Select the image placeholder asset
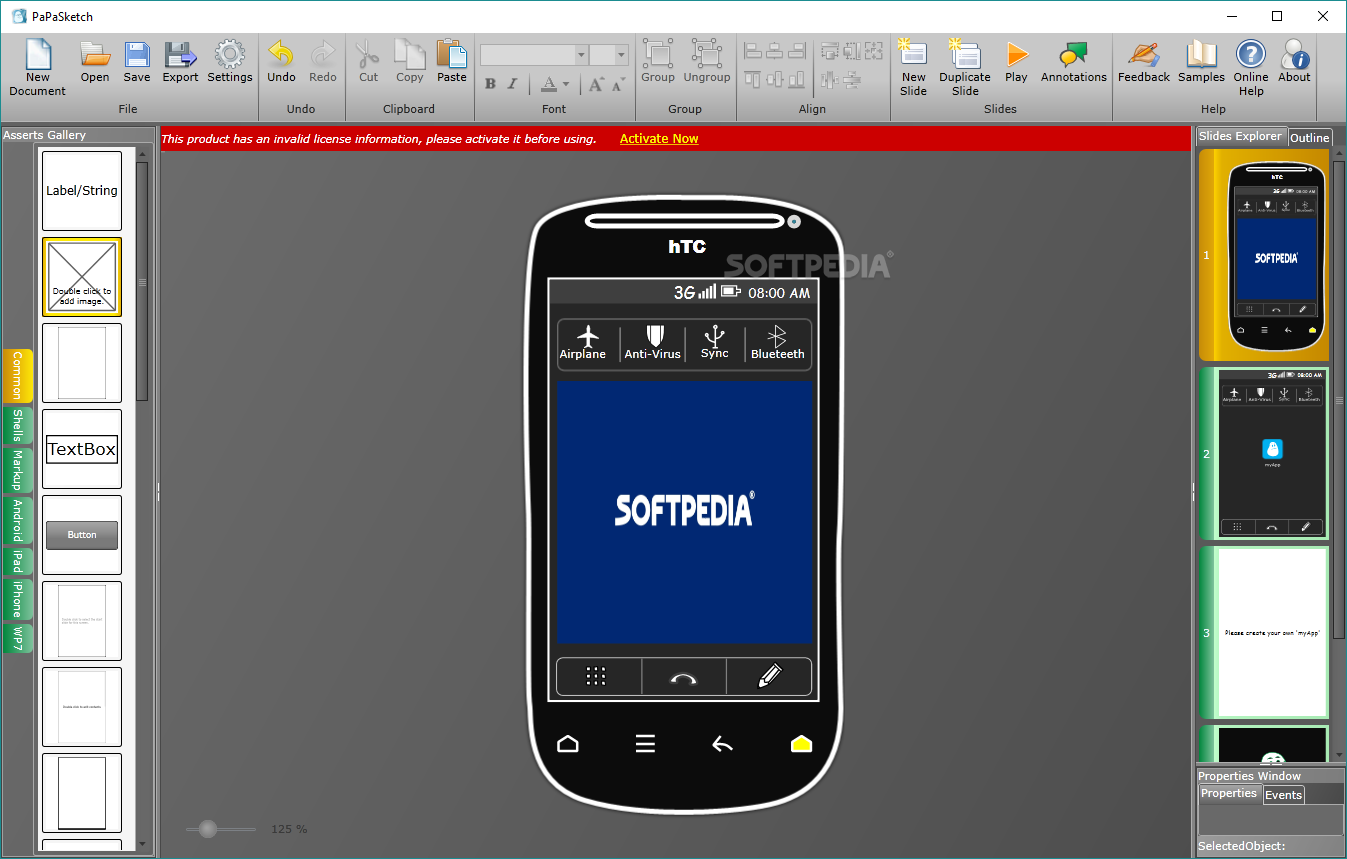 point(82,277)
